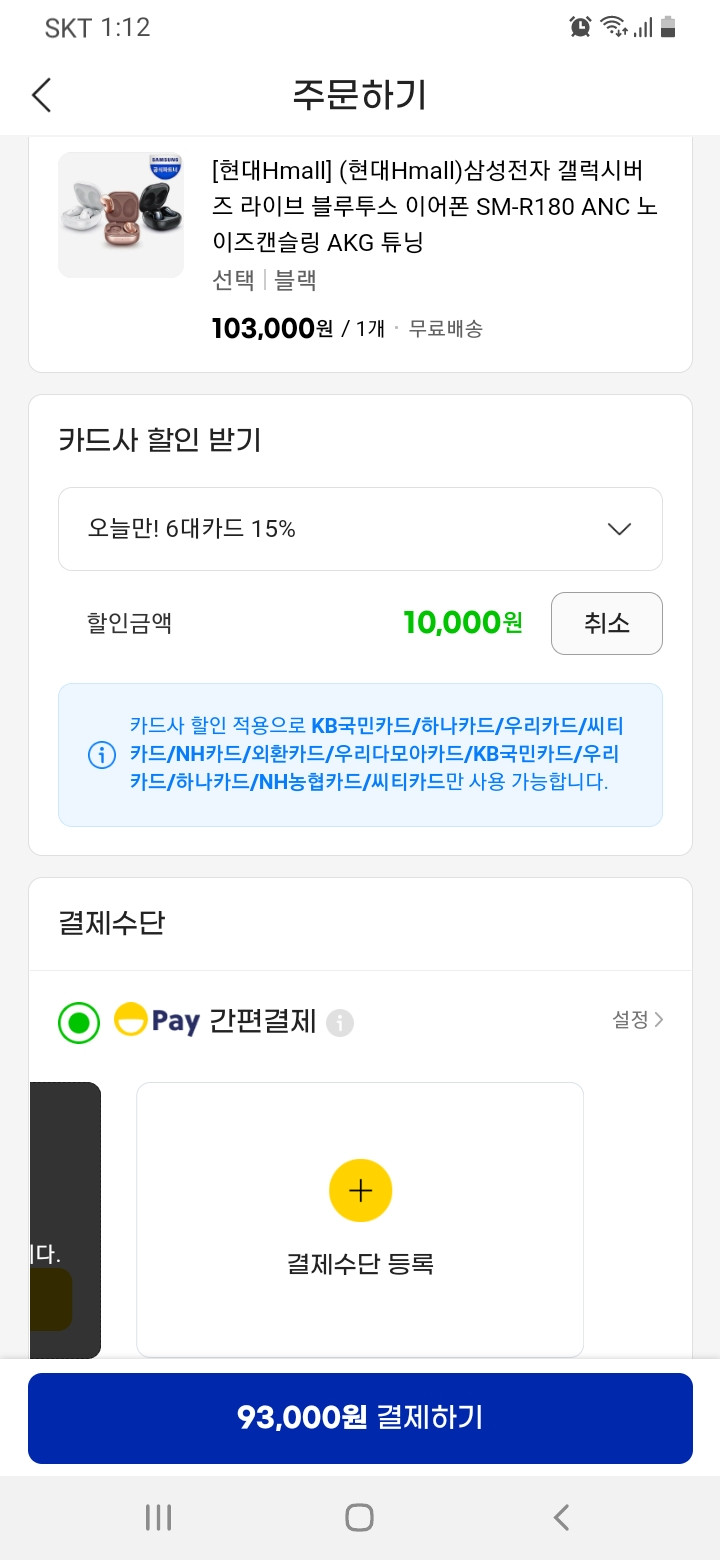The image size is (720, 1560).
Task: Tap the yellow Pay logo icon
Action: click(x=131, y=1020)
